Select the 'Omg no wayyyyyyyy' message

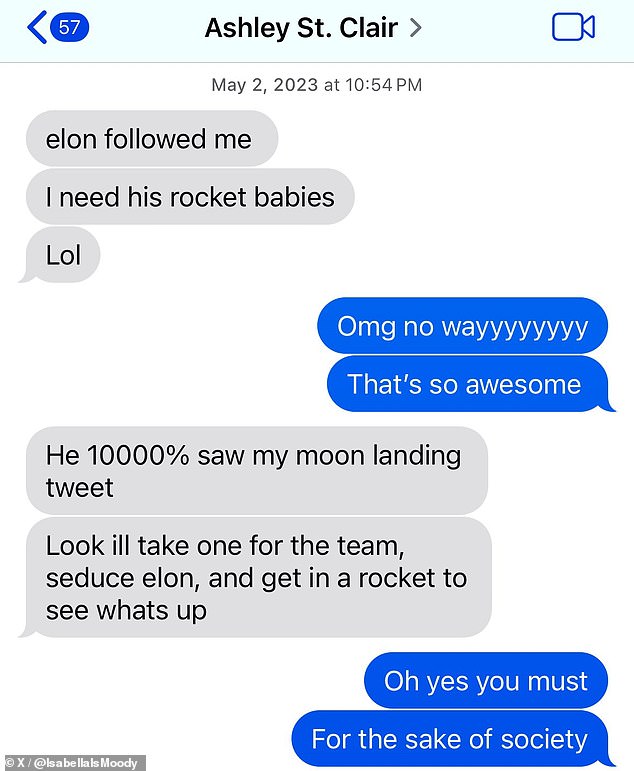point(462,326)
